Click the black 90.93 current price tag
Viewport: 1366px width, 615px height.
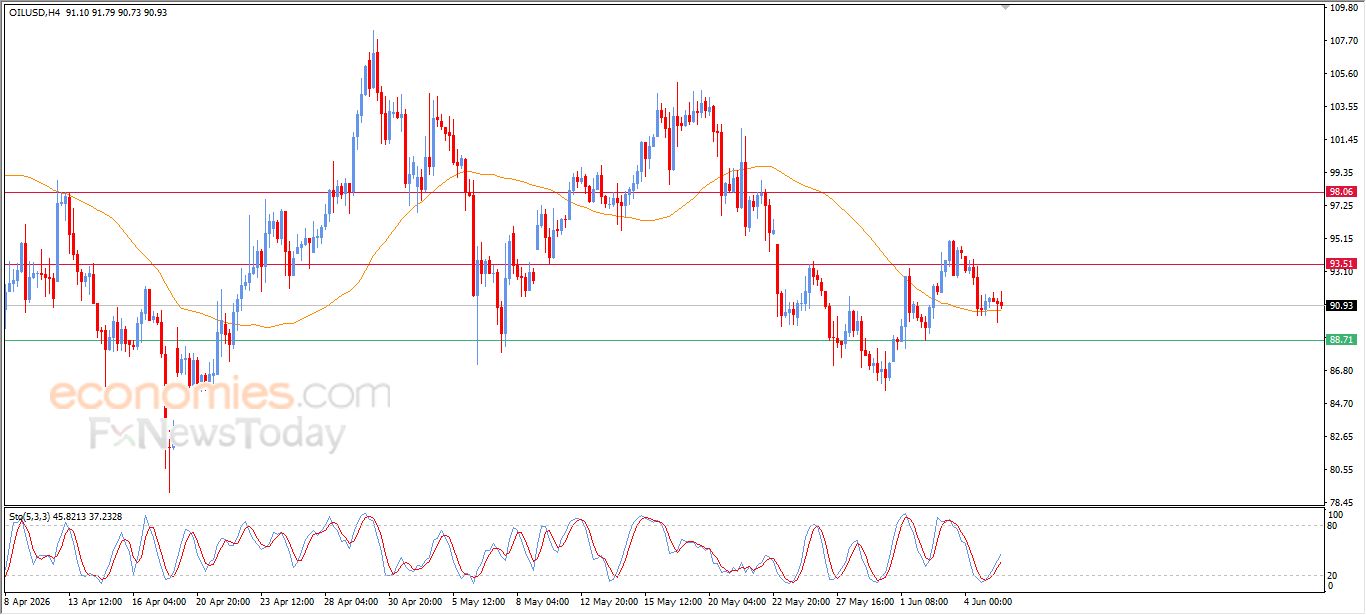coord(1341,306)
